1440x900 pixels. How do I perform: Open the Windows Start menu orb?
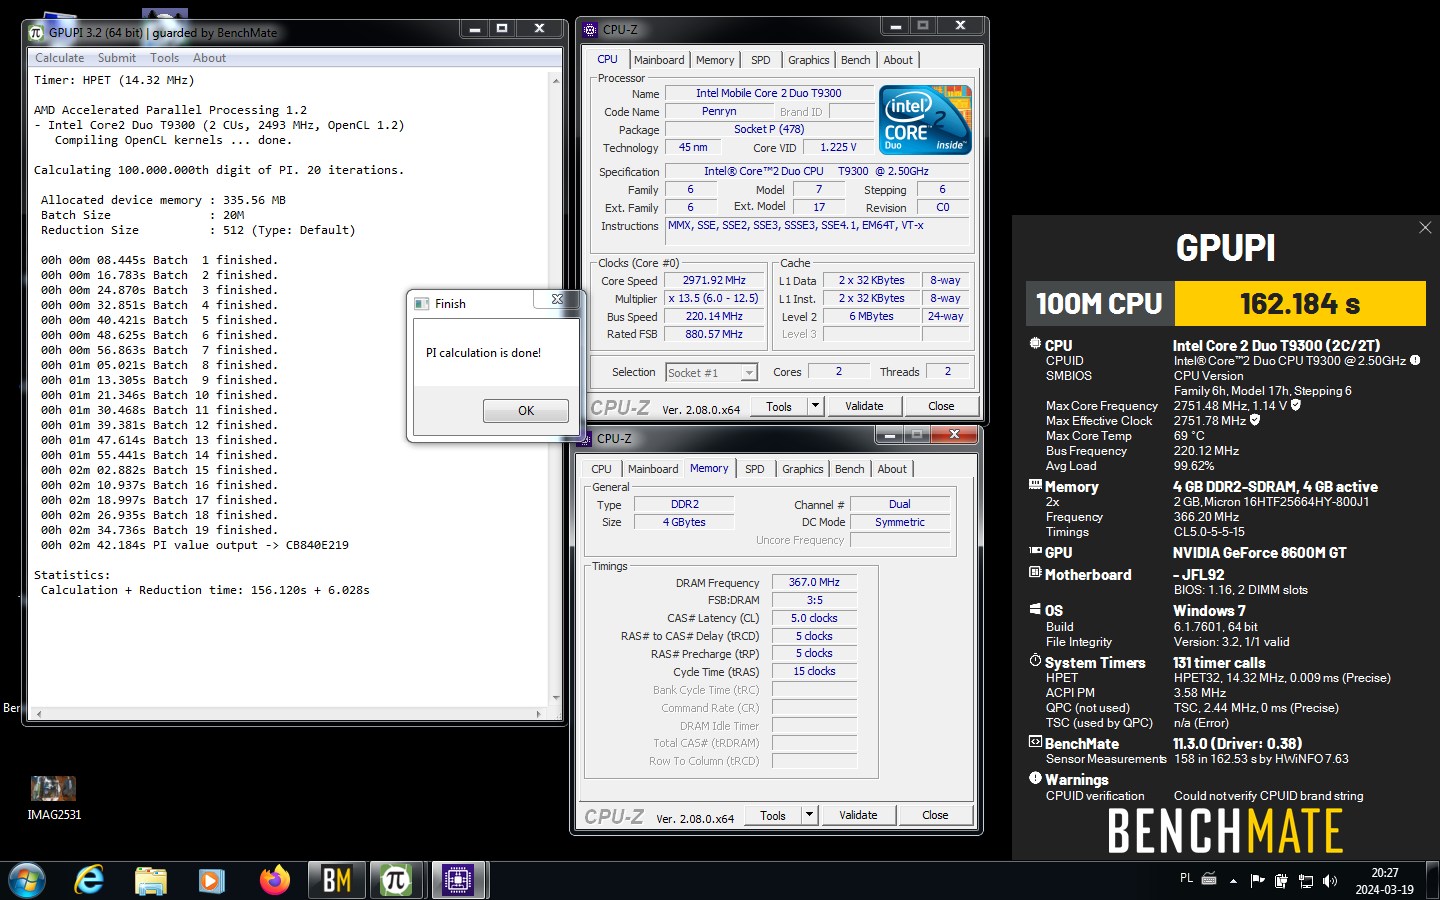(x=27, y=880)
